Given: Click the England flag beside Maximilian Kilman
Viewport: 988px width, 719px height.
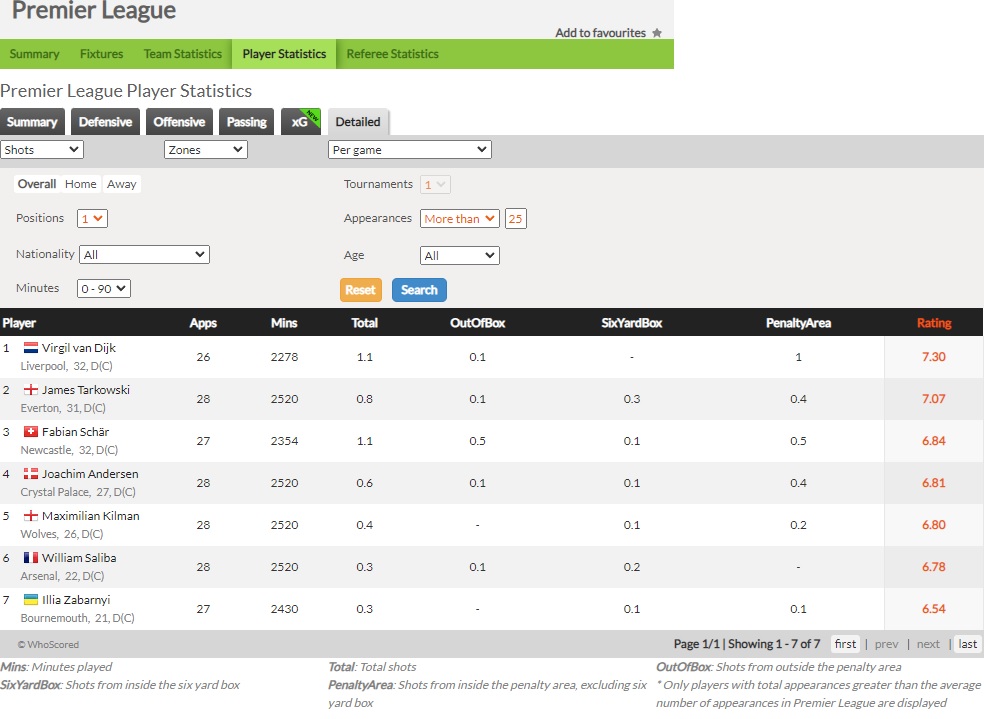Looking at the screenshot, I should (31, 515).
